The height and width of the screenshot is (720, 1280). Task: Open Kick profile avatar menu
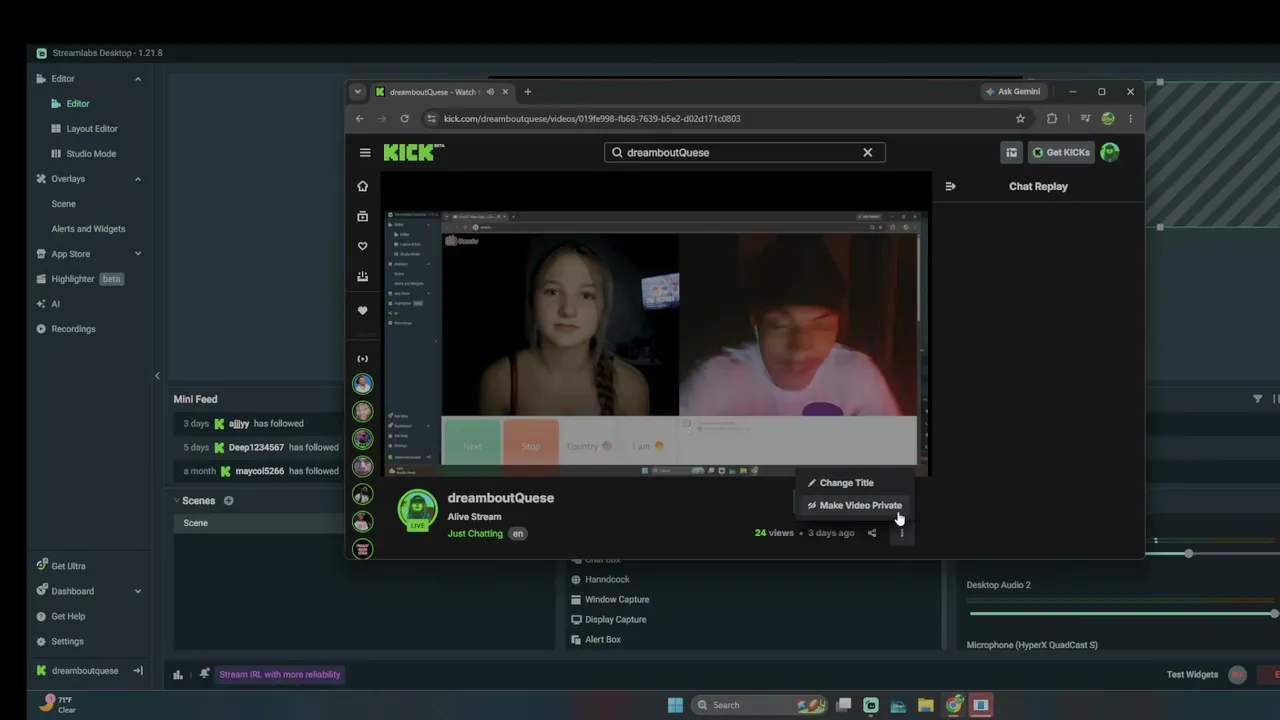(x=1109, y=152)
